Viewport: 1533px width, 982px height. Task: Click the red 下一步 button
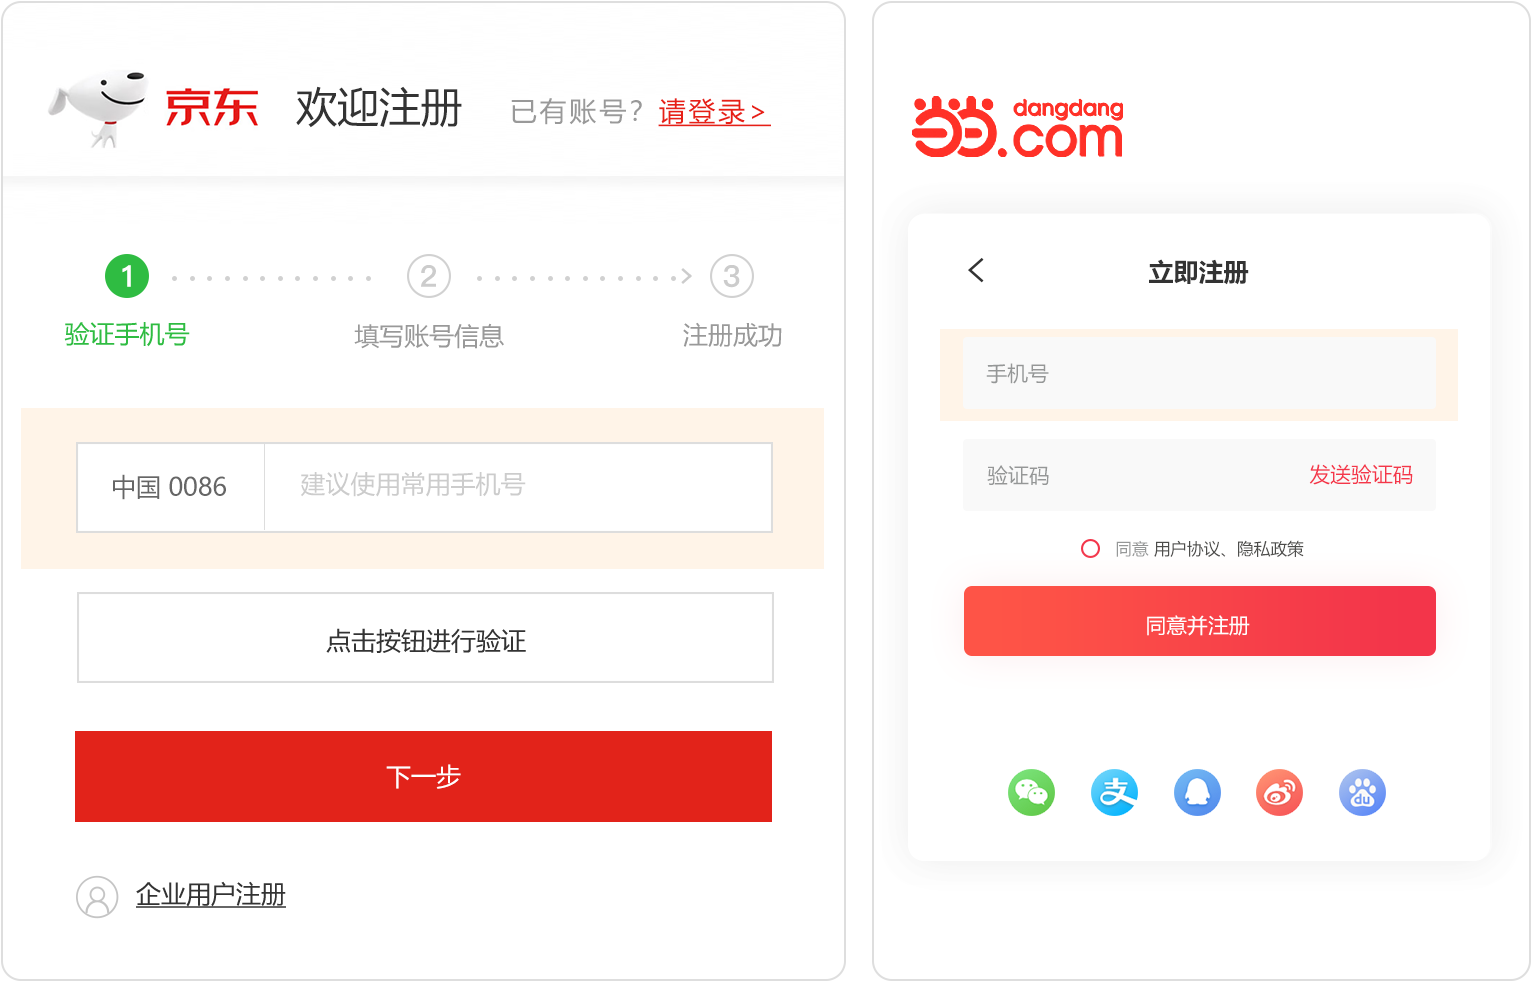click(423, 776)
